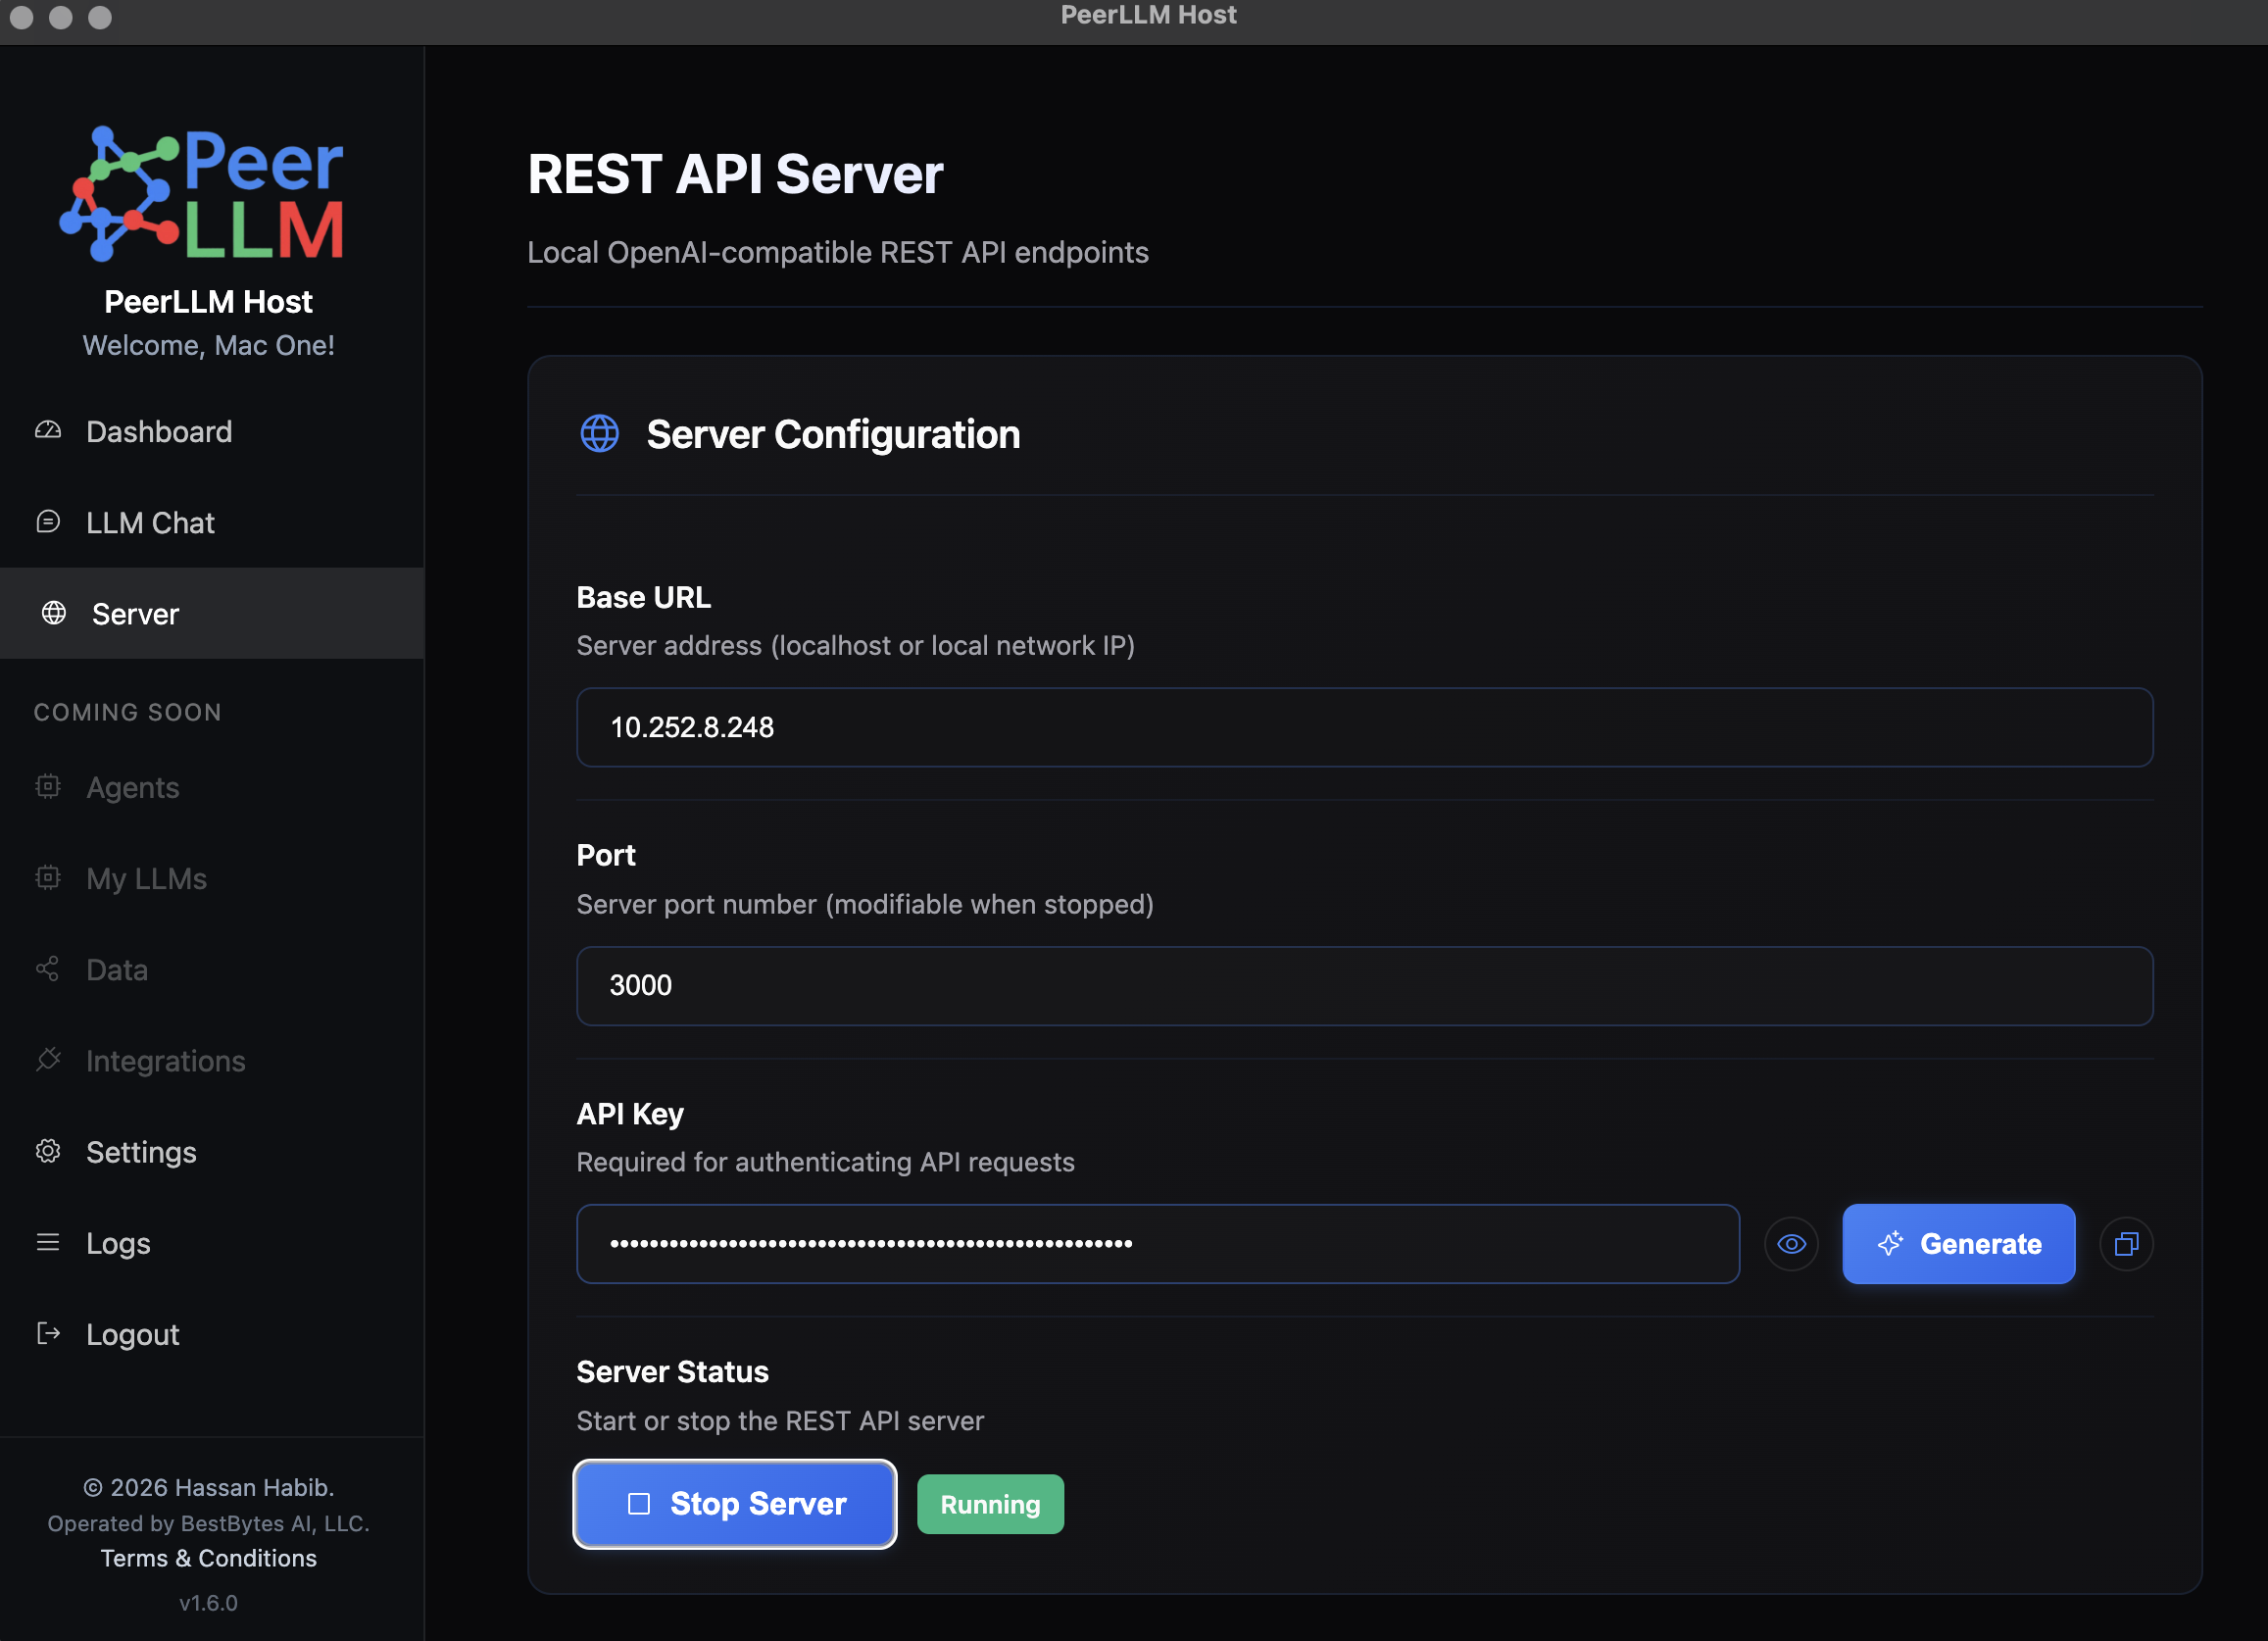Click the Port number field

click(1364, 986)
